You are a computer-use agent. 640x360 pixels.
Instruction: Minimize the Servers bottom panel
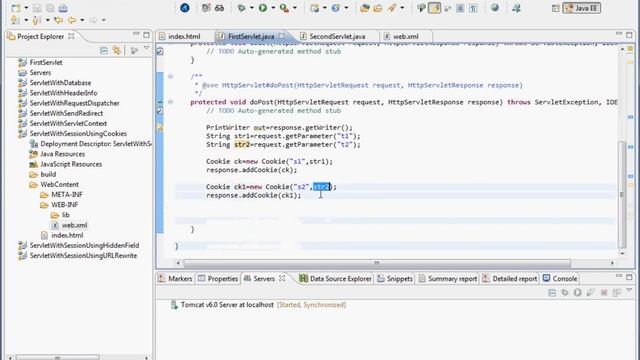619,277
